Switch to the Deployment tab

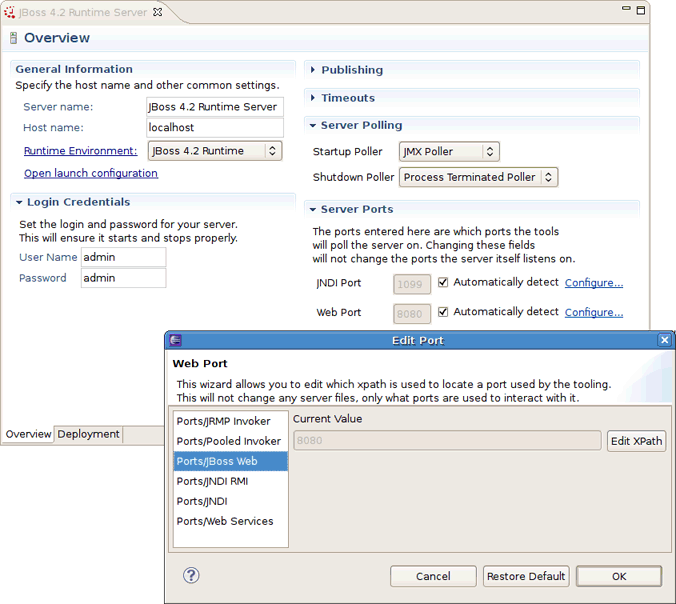[89, 434]
